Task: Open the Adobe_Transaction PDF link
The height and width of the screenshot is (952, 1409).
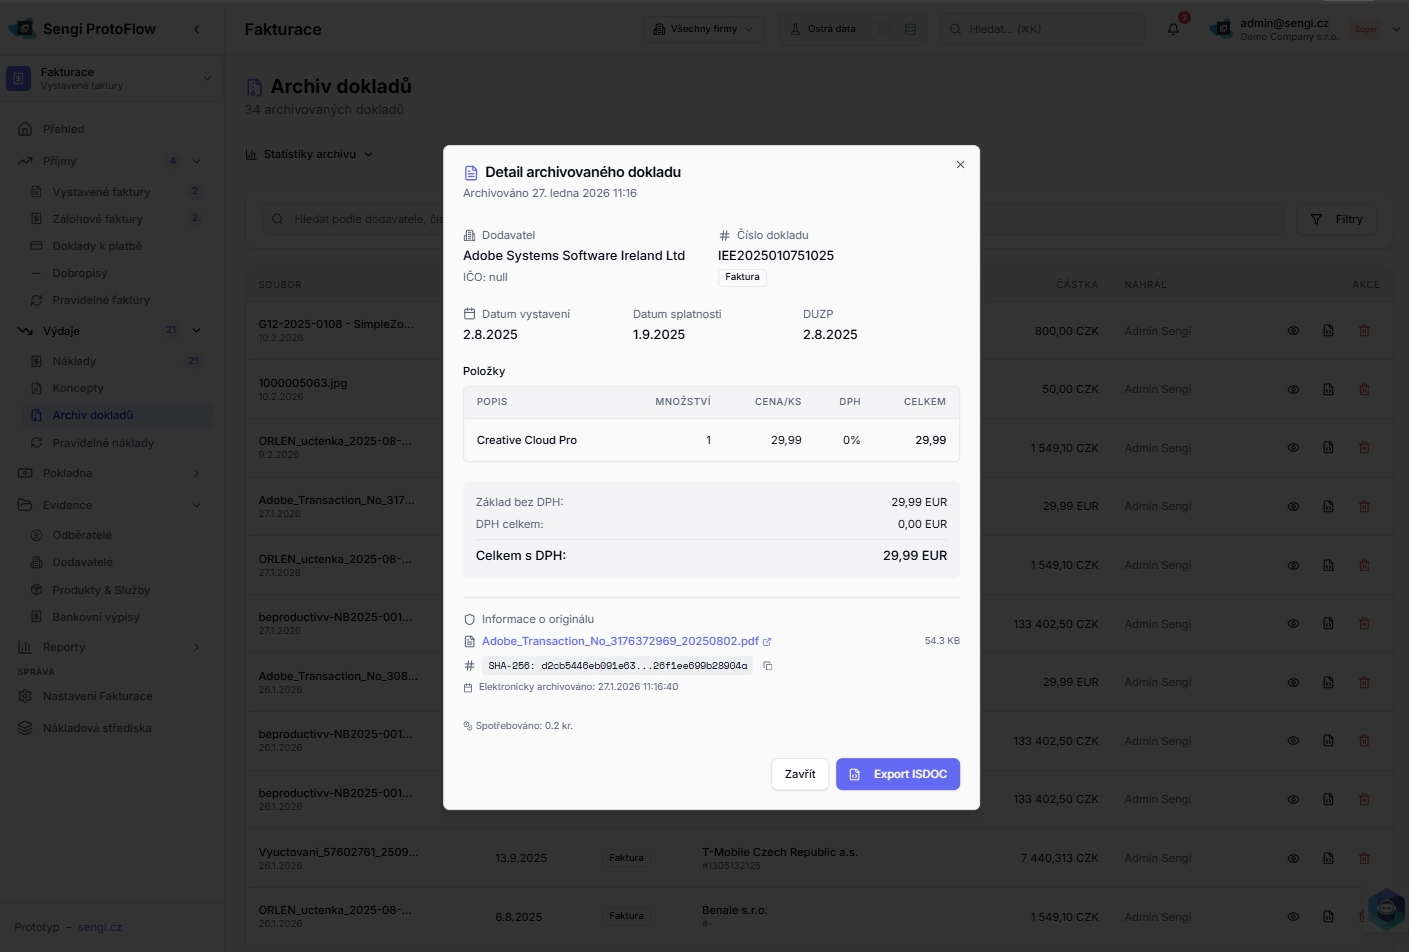Action: click(x=620, y=641)
